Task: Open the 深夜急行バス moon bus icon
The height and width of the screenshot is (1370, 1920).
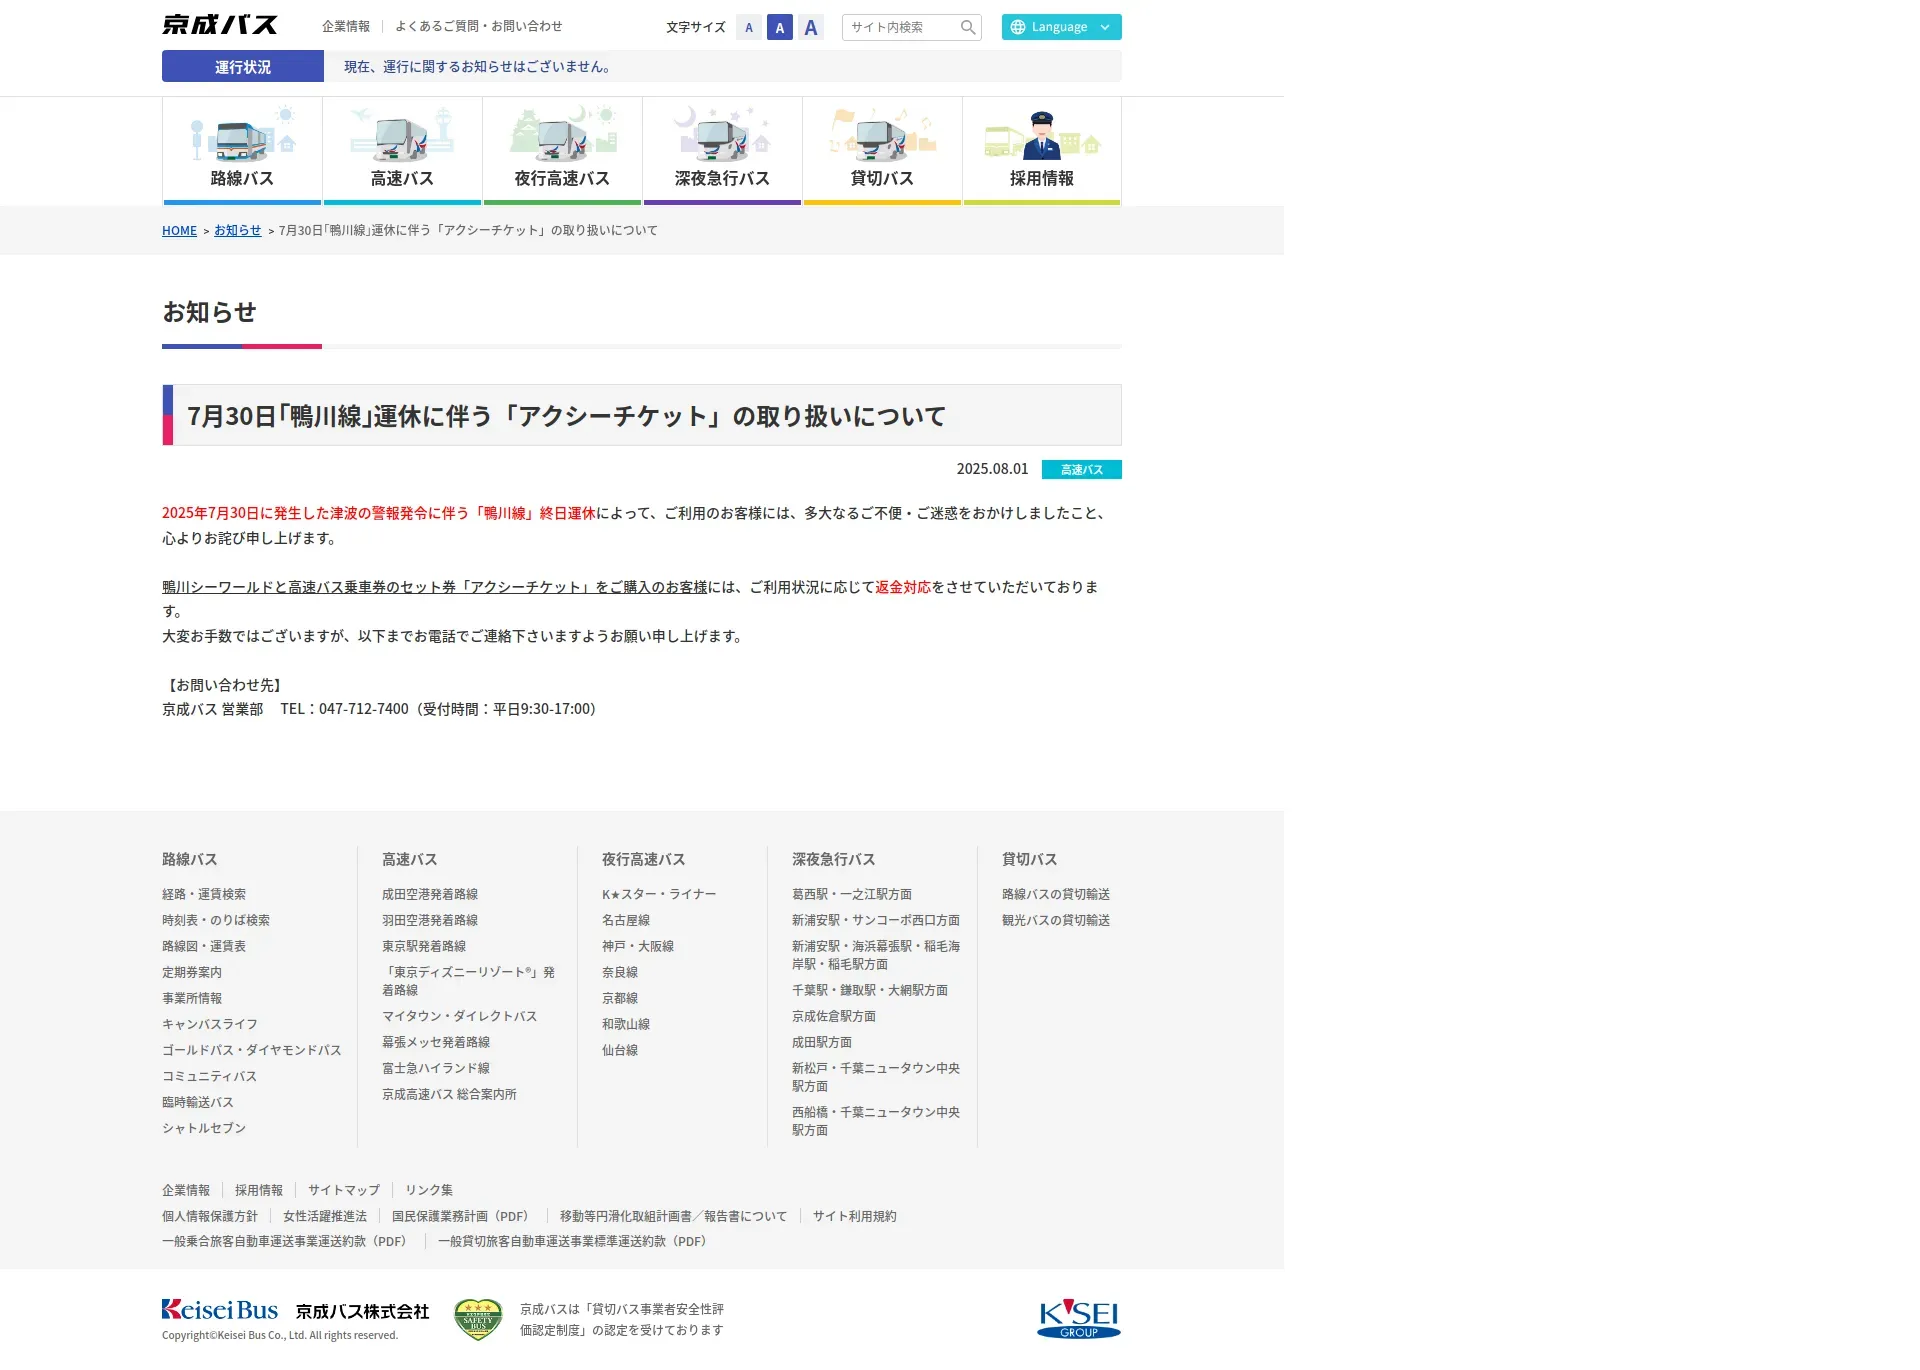Action: pyautogui.click(x=722, y=150)
